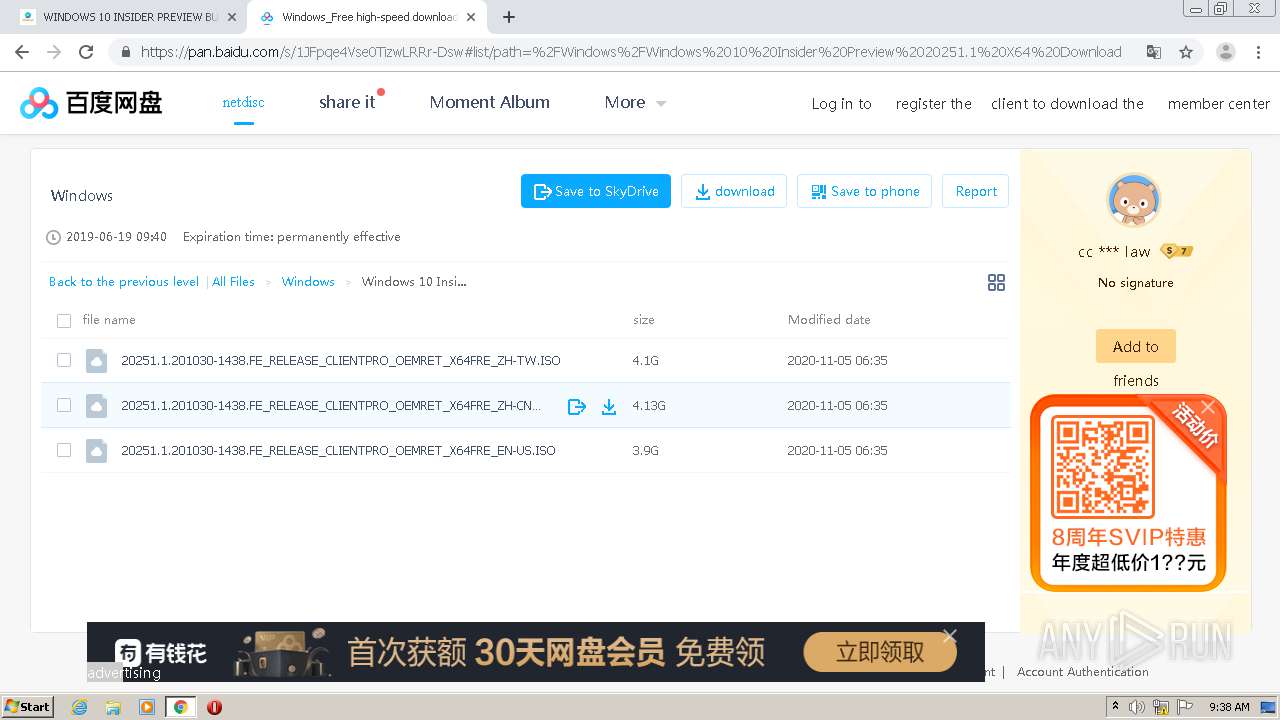
Task: Open the Windows Start menu
Action: pos(27,707)
